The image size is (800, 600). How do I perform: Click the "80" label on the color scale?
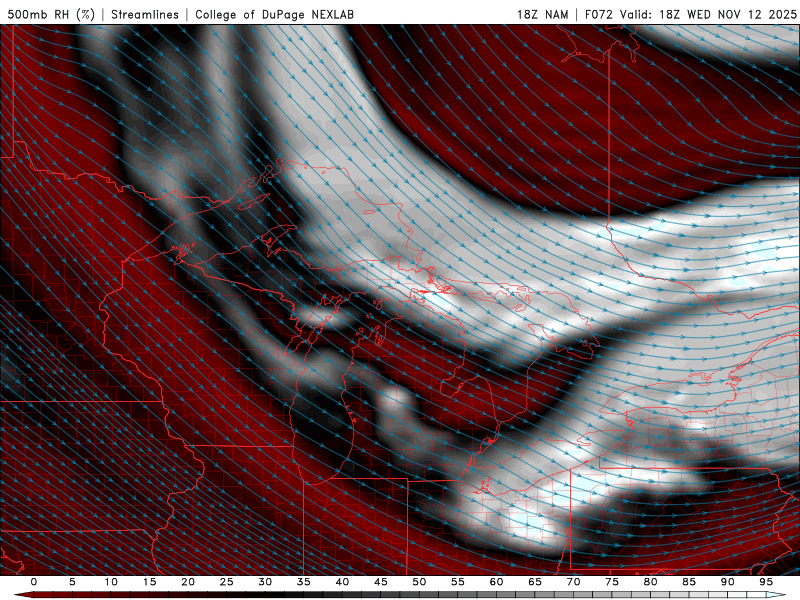[651, 582]
